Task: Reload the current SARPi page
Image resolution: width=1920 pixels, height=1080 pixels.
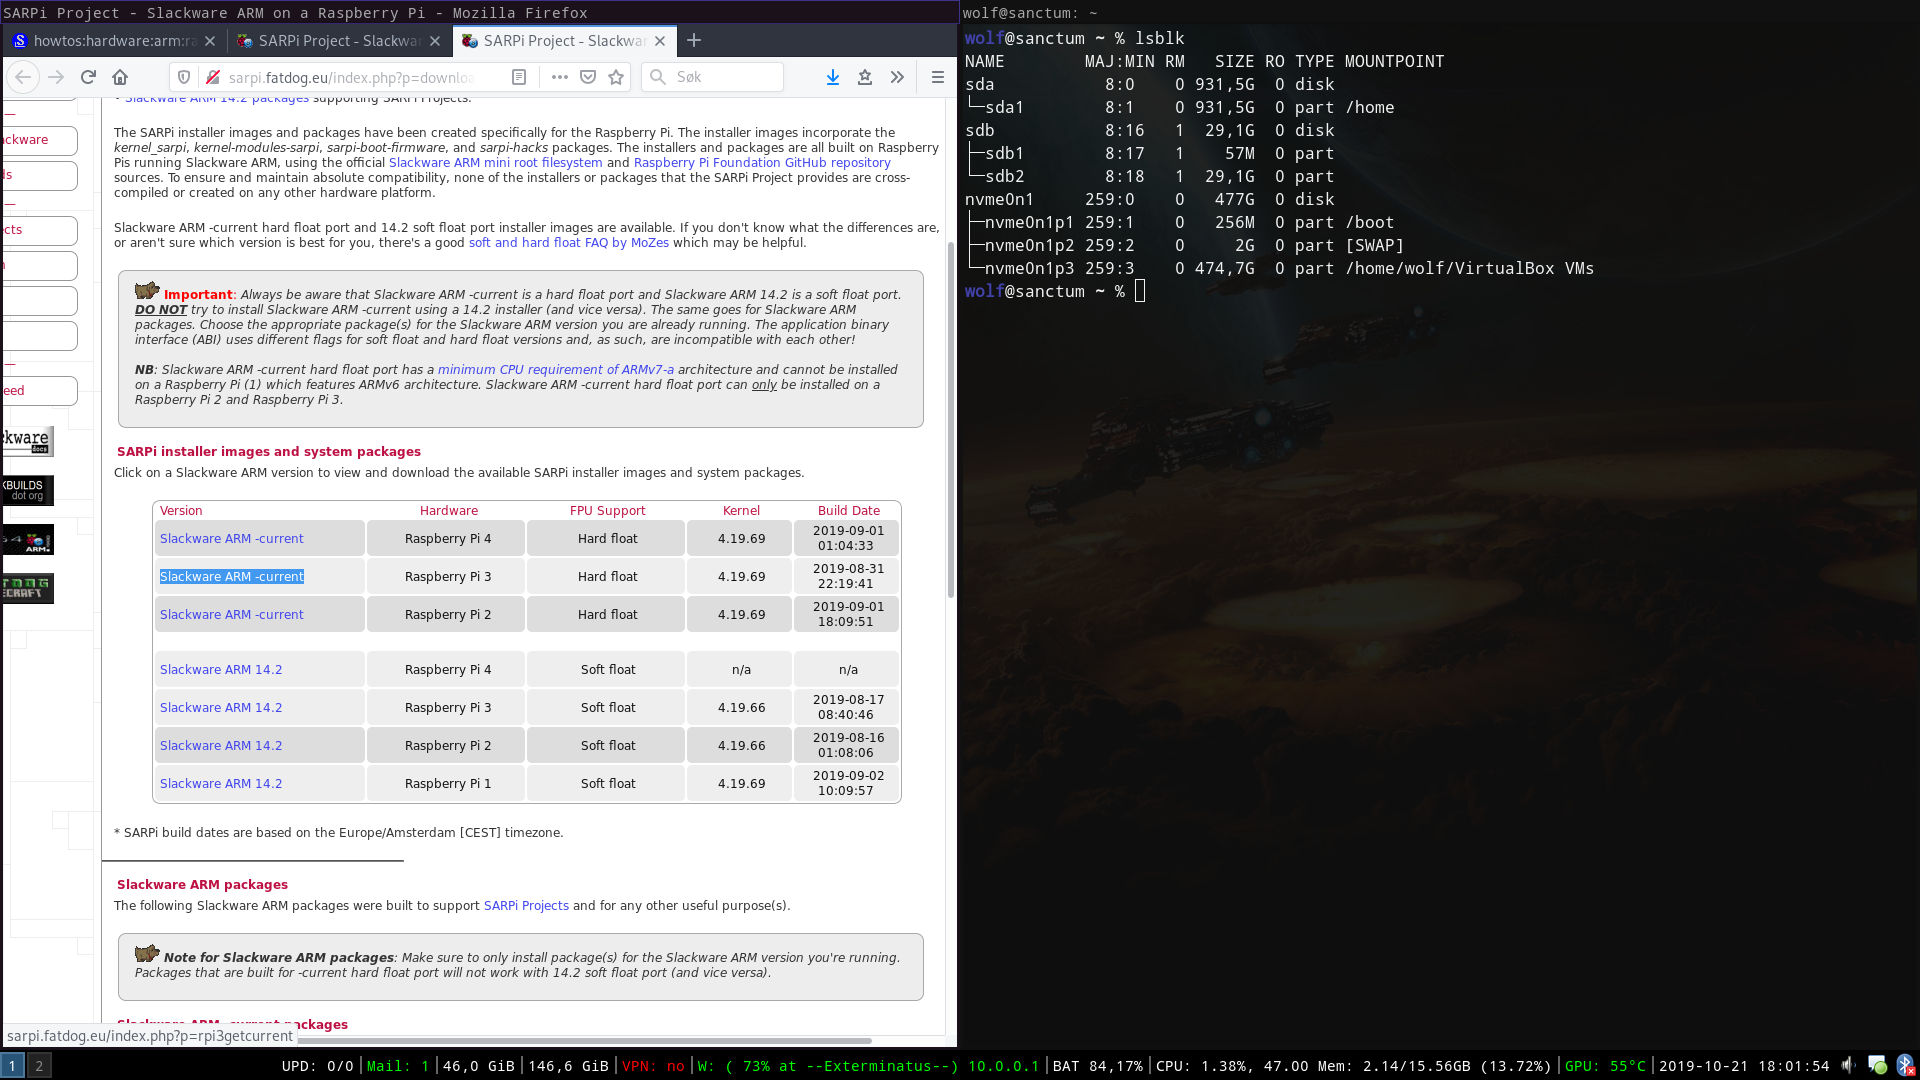Action: (88, 77)
